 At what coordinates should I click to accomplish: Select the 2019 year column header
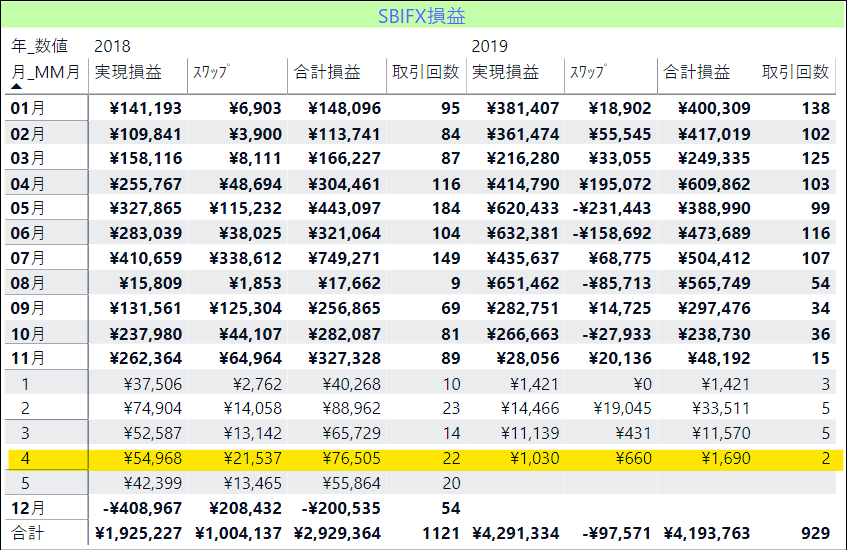click(x=489, y=46)
